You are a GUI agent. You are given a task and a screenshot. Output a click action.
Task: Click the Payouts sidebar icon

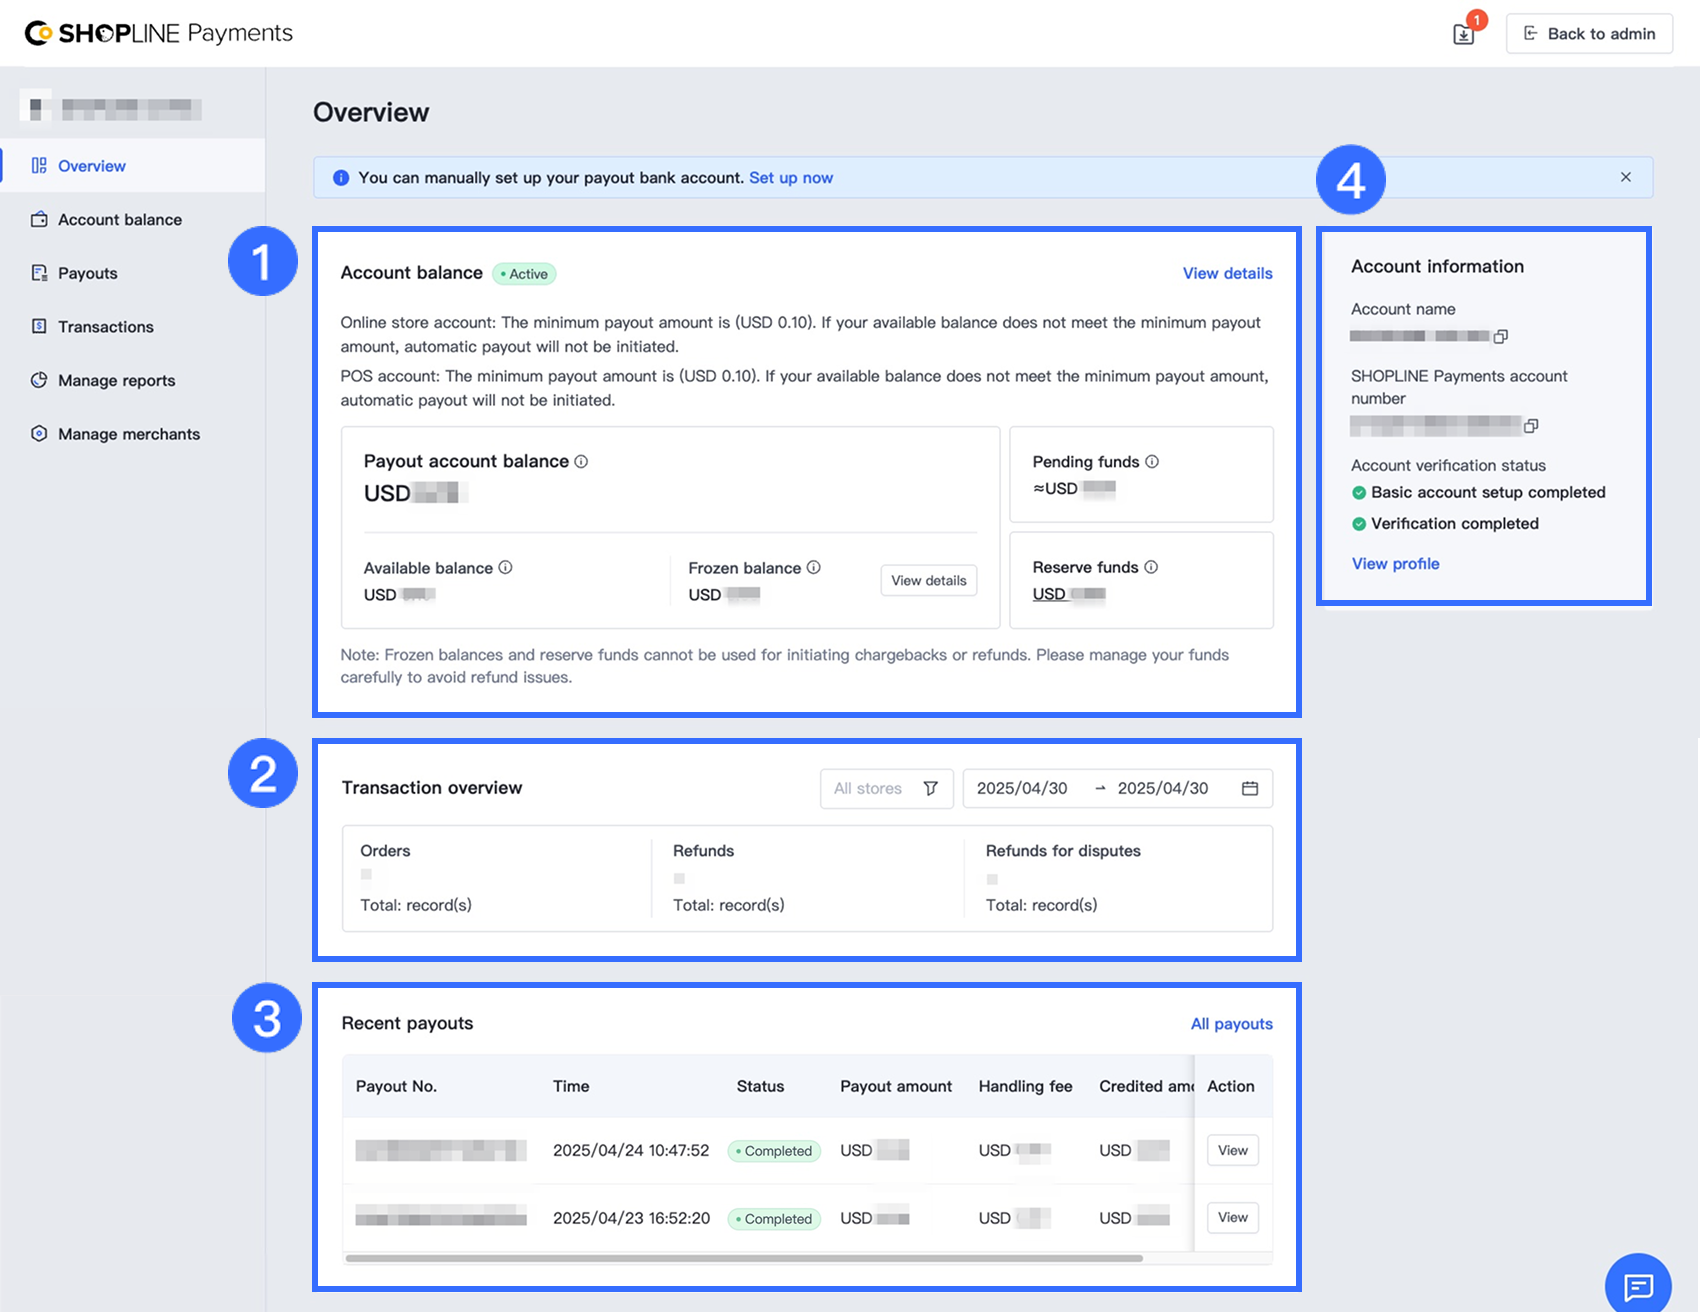point(39,273)
